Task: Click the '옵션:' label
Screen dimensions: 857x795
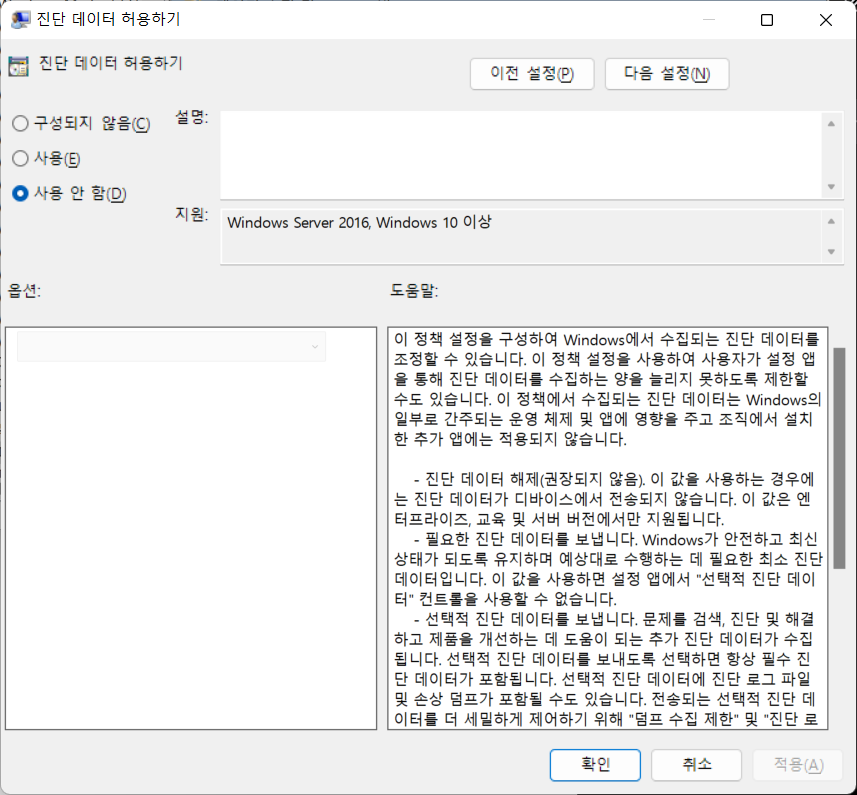Action: [x=24, y=290]
